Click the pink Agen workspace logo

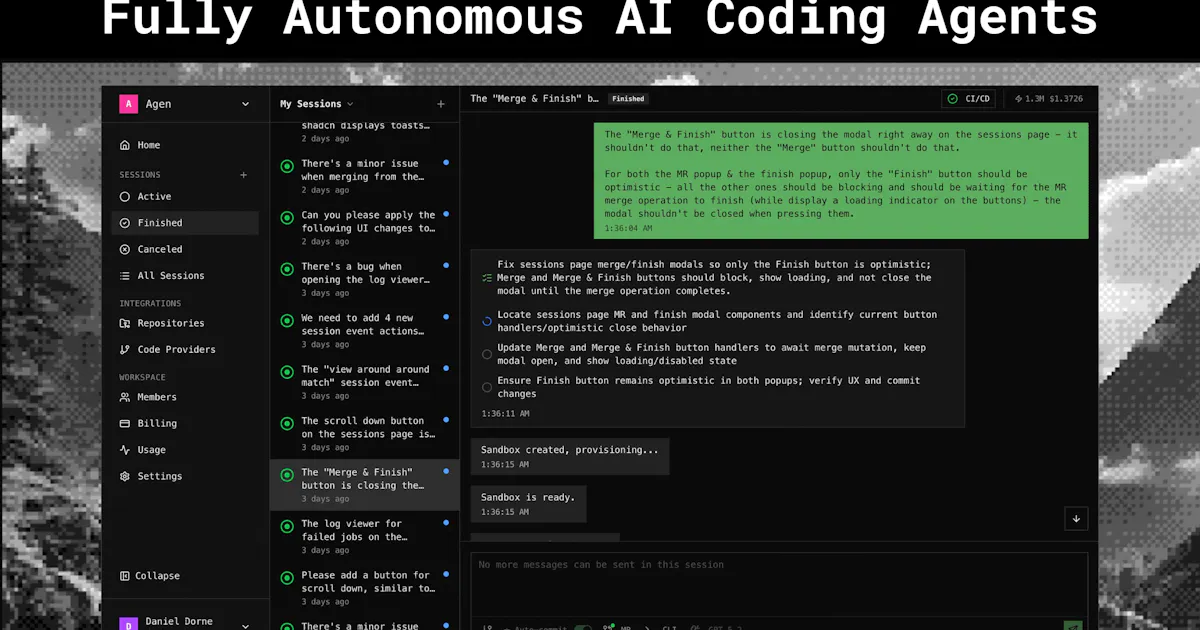(128, 104)
